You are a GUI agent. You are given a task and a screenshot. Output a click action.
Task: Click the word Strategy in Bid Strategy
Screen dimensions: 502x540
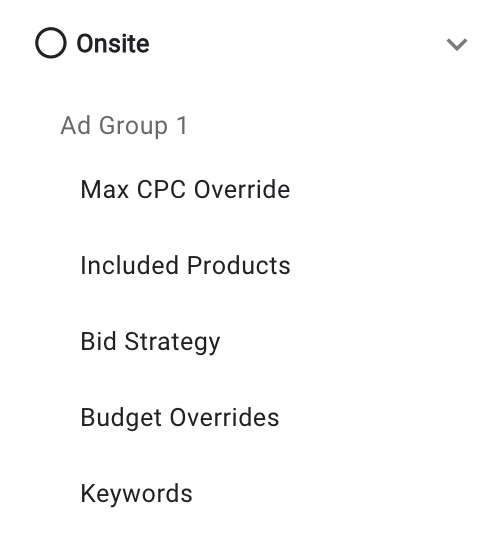coord(172,342)
